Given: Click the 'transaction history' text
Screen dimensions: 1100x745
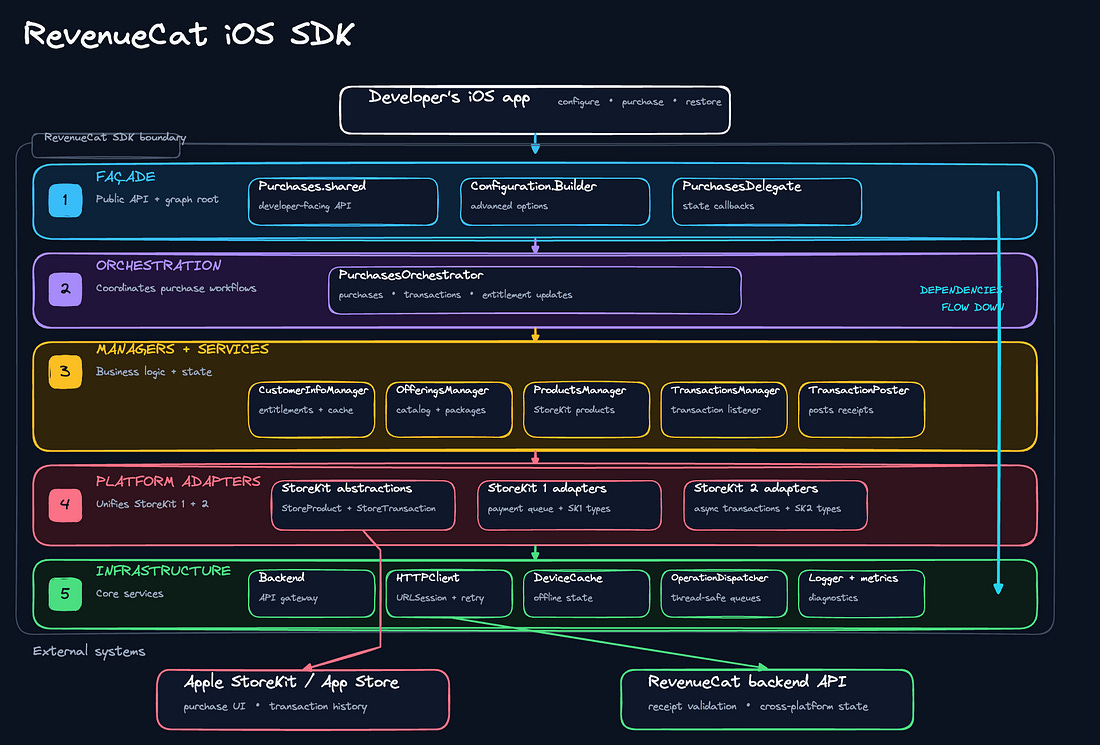Looking at the screenshot, I should (x=318, y=706).
